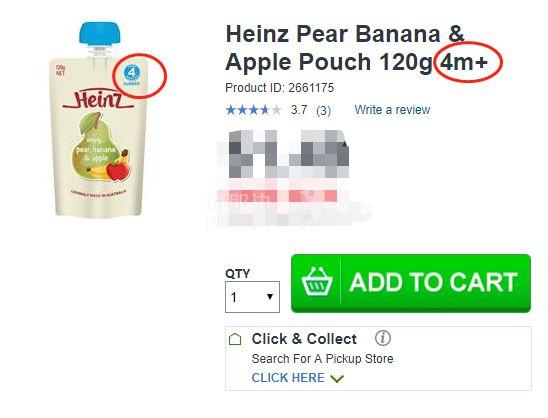
Task: Click the review count (3)
Action: 323,111
